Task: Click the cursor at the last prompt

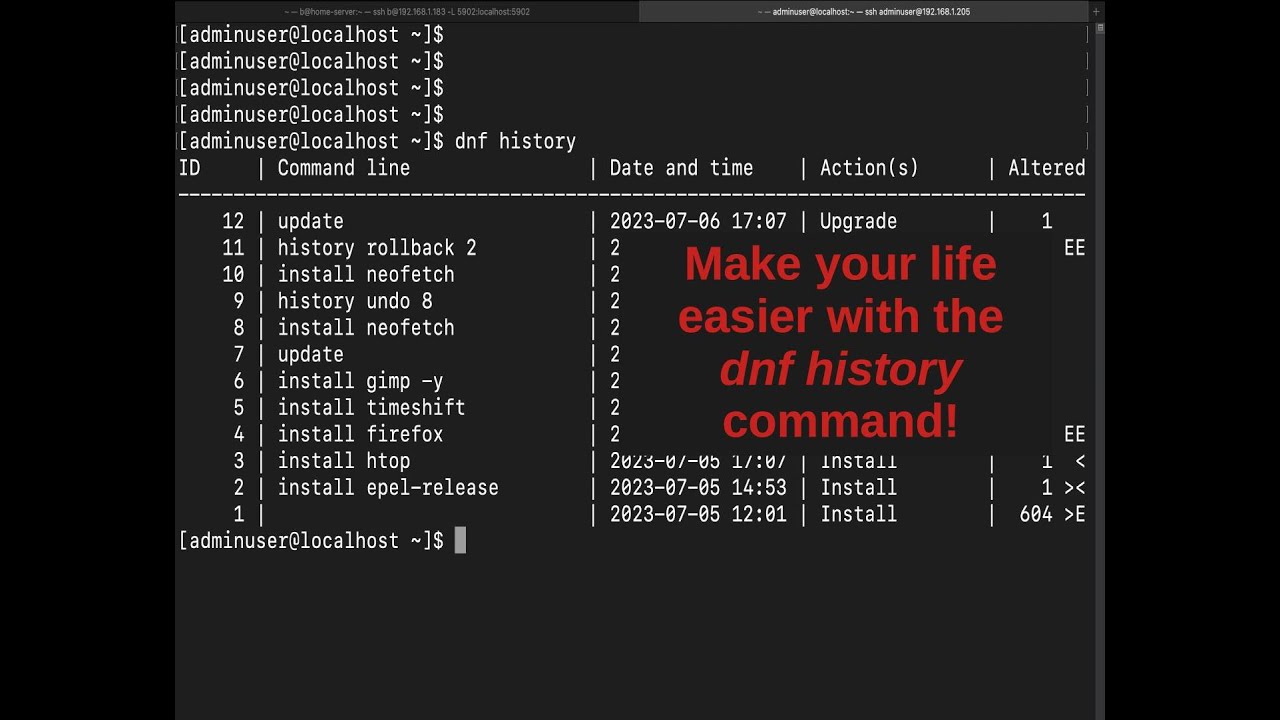Action: click(x=460, y=540)
